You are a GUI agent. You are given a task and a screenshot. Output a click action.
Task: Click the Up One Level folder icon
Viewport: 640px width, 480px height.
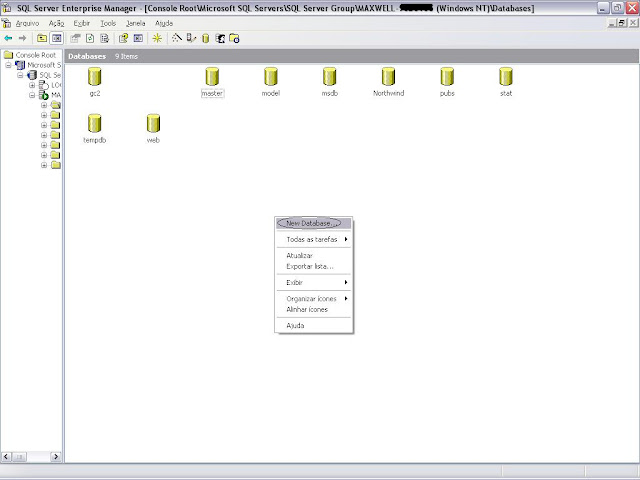(42, 38)
